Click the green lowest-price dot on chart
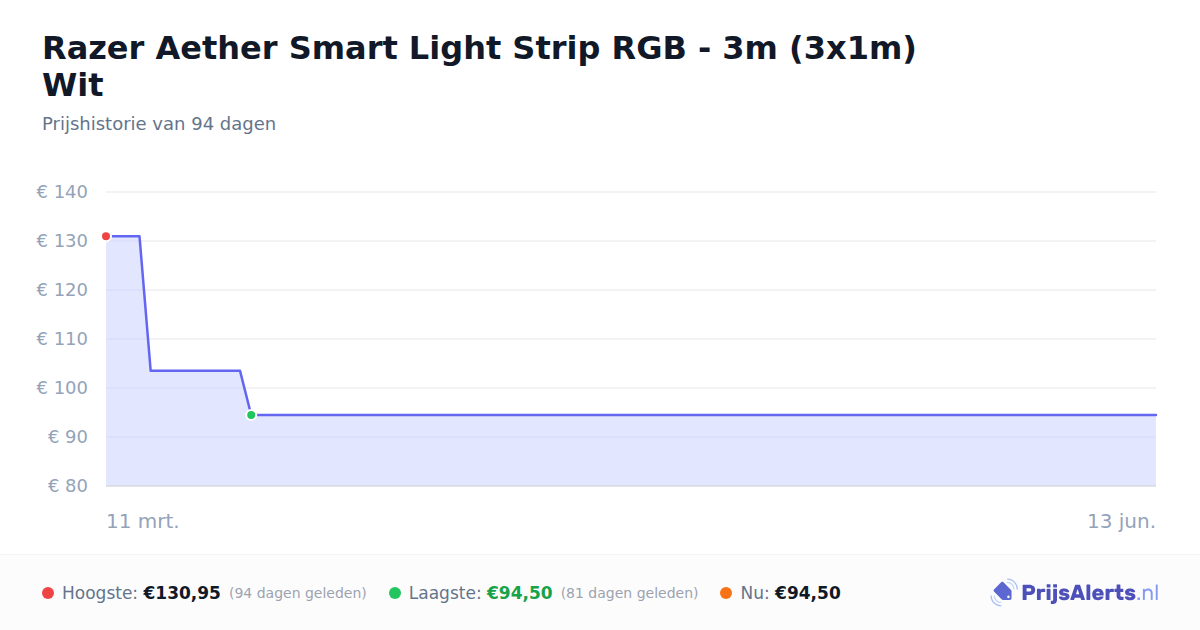Screen dimensions: 1200x630 pyautogui.click(x=251, y=415)
